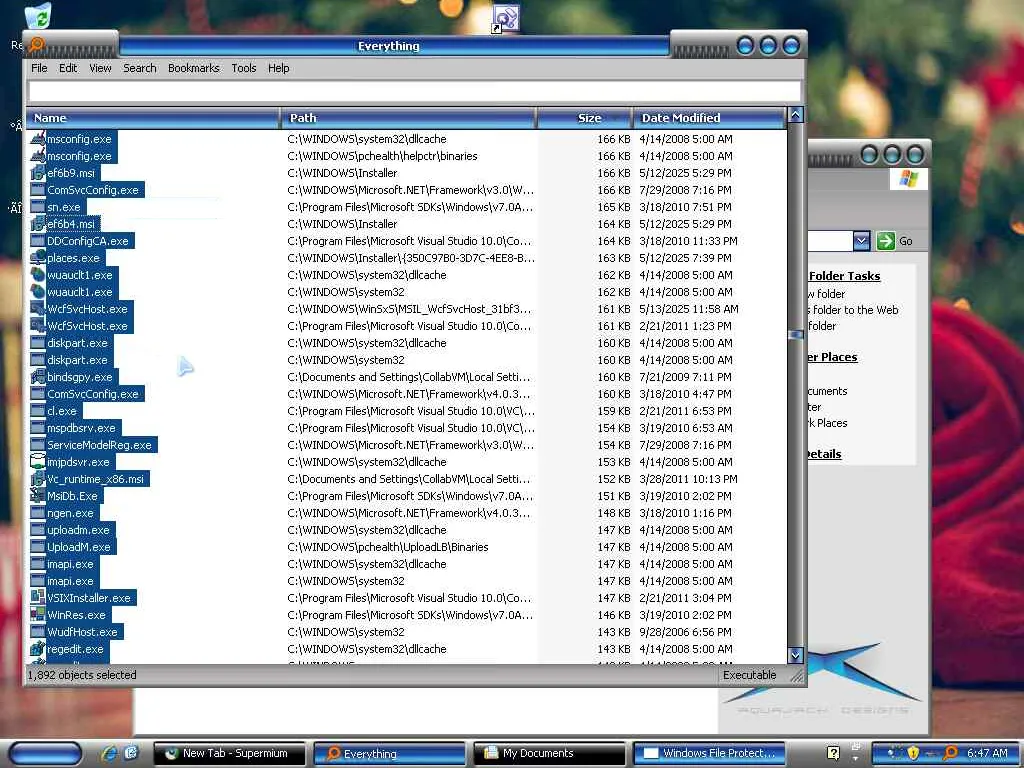
Task: Click ef6b9.msi installer icon
Action: pyautogui.click(x=37, y=173)
